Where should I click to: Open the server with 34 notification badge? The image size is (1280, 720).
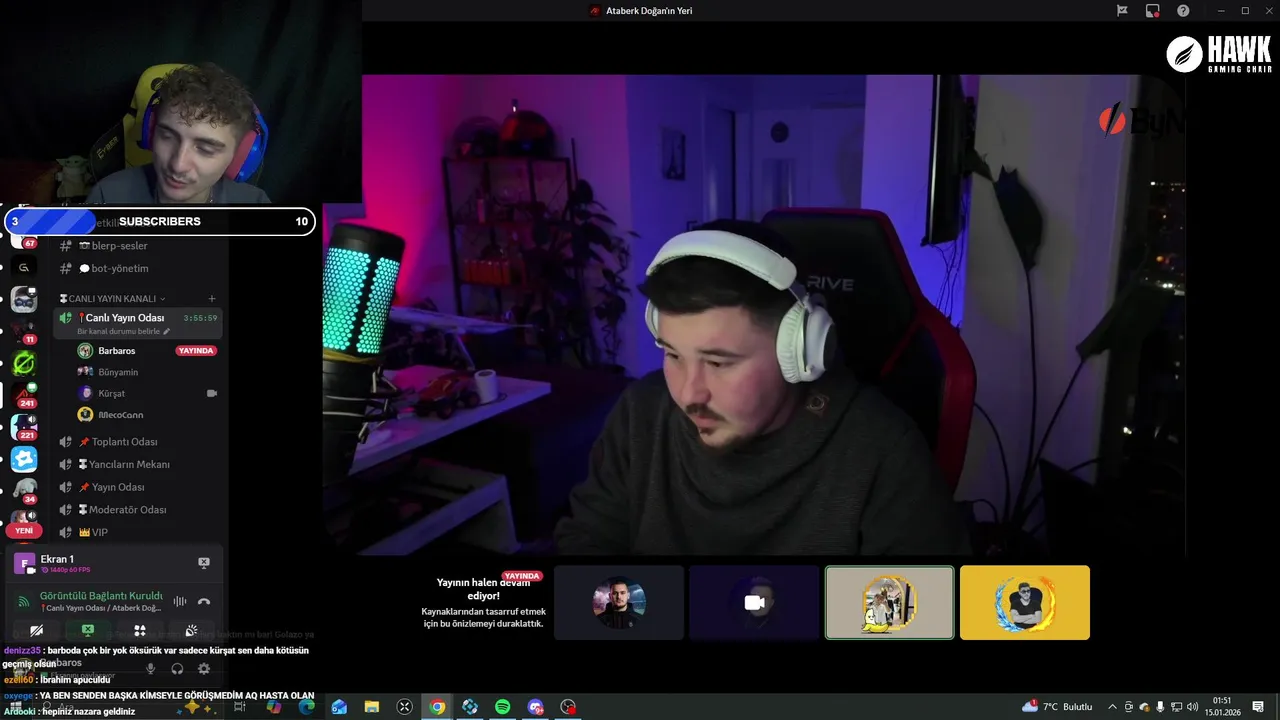24,491
